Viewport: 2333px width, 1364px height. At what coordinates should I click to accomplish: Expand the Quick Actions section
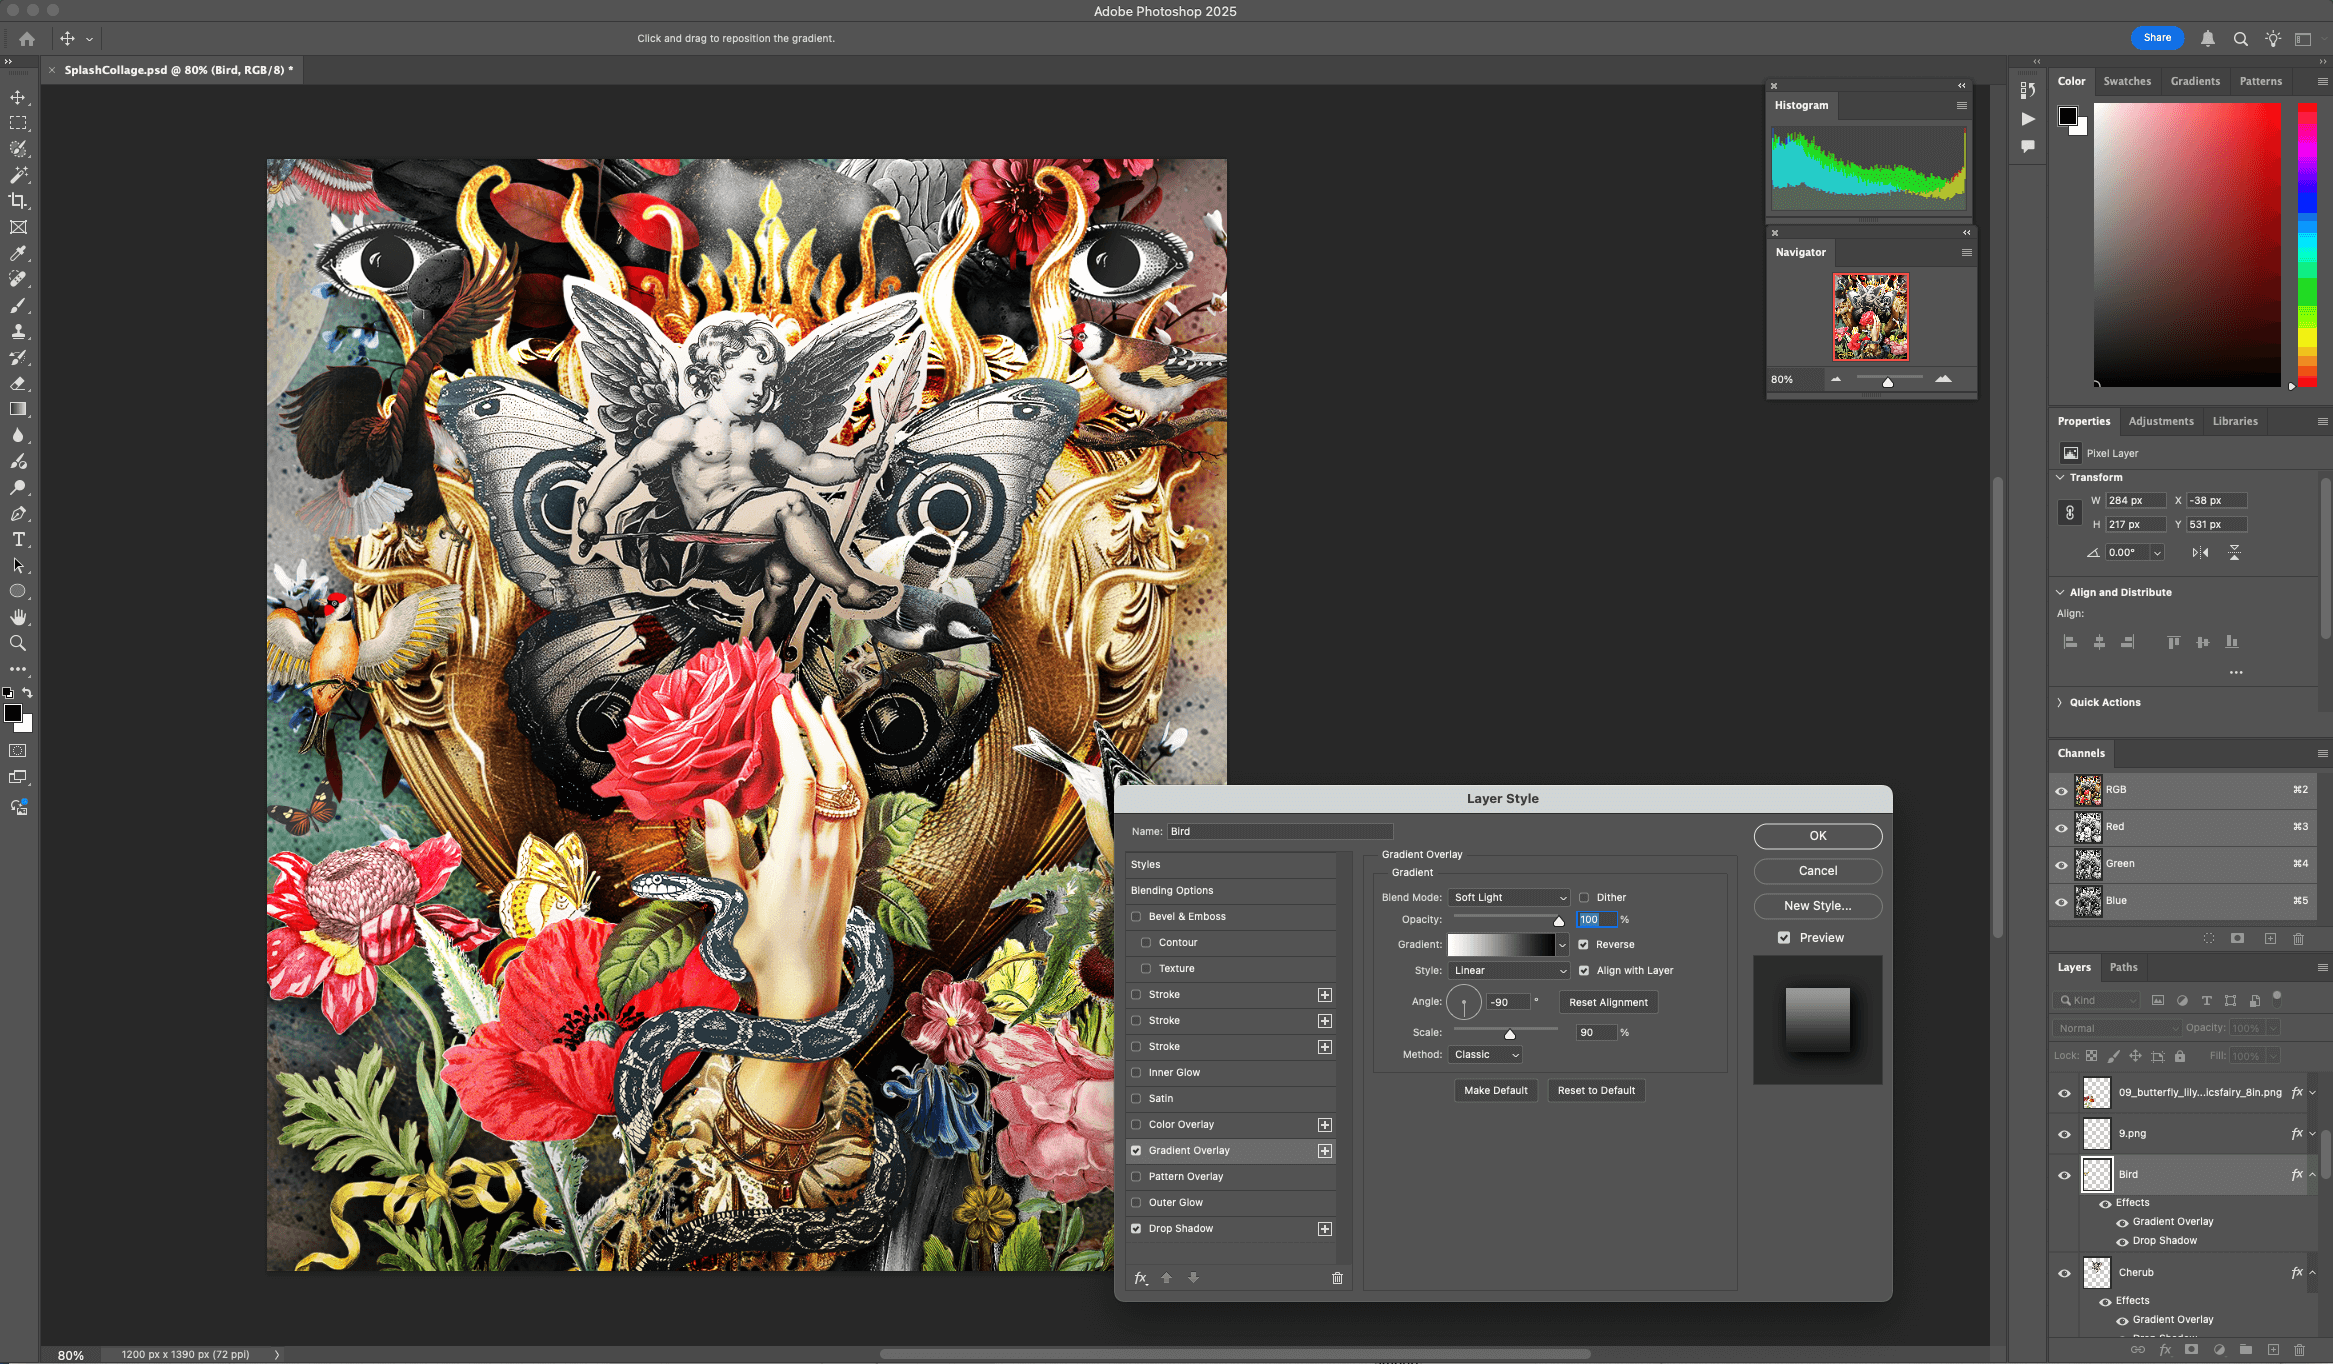(x=2060, y=703)
